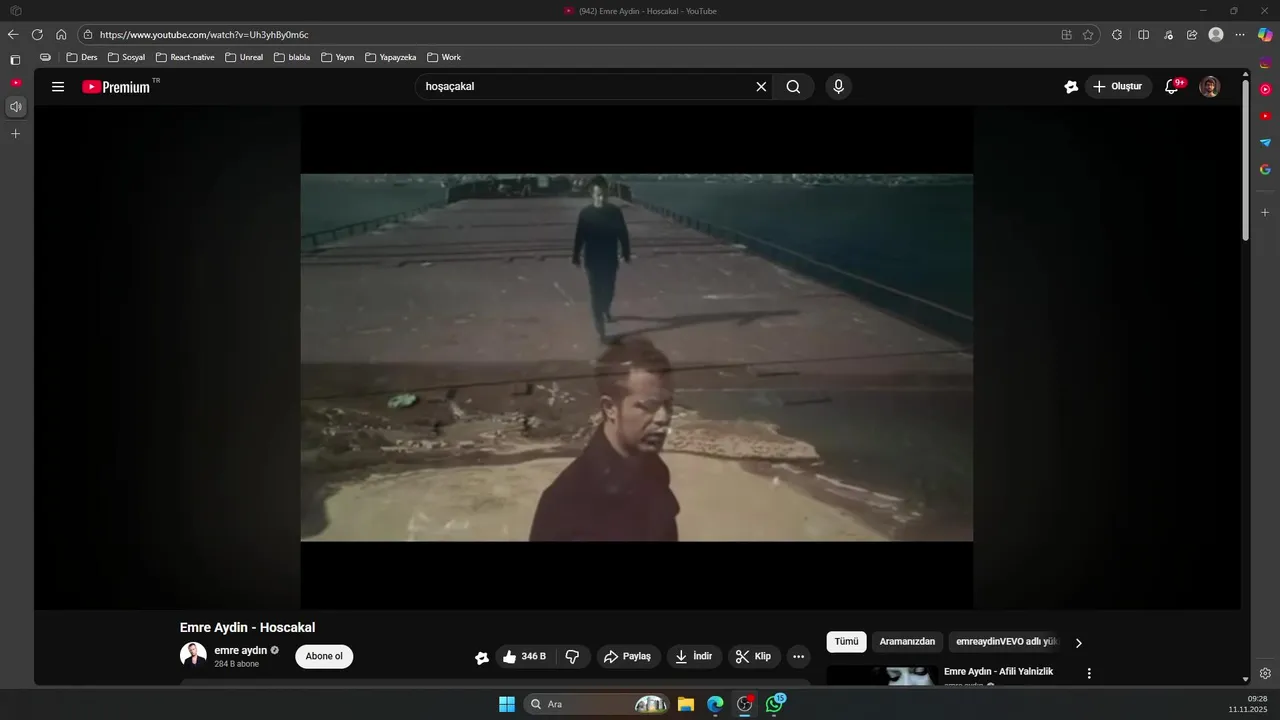Open the YouTube guide hamburger menu

click(x=58, y=87)
